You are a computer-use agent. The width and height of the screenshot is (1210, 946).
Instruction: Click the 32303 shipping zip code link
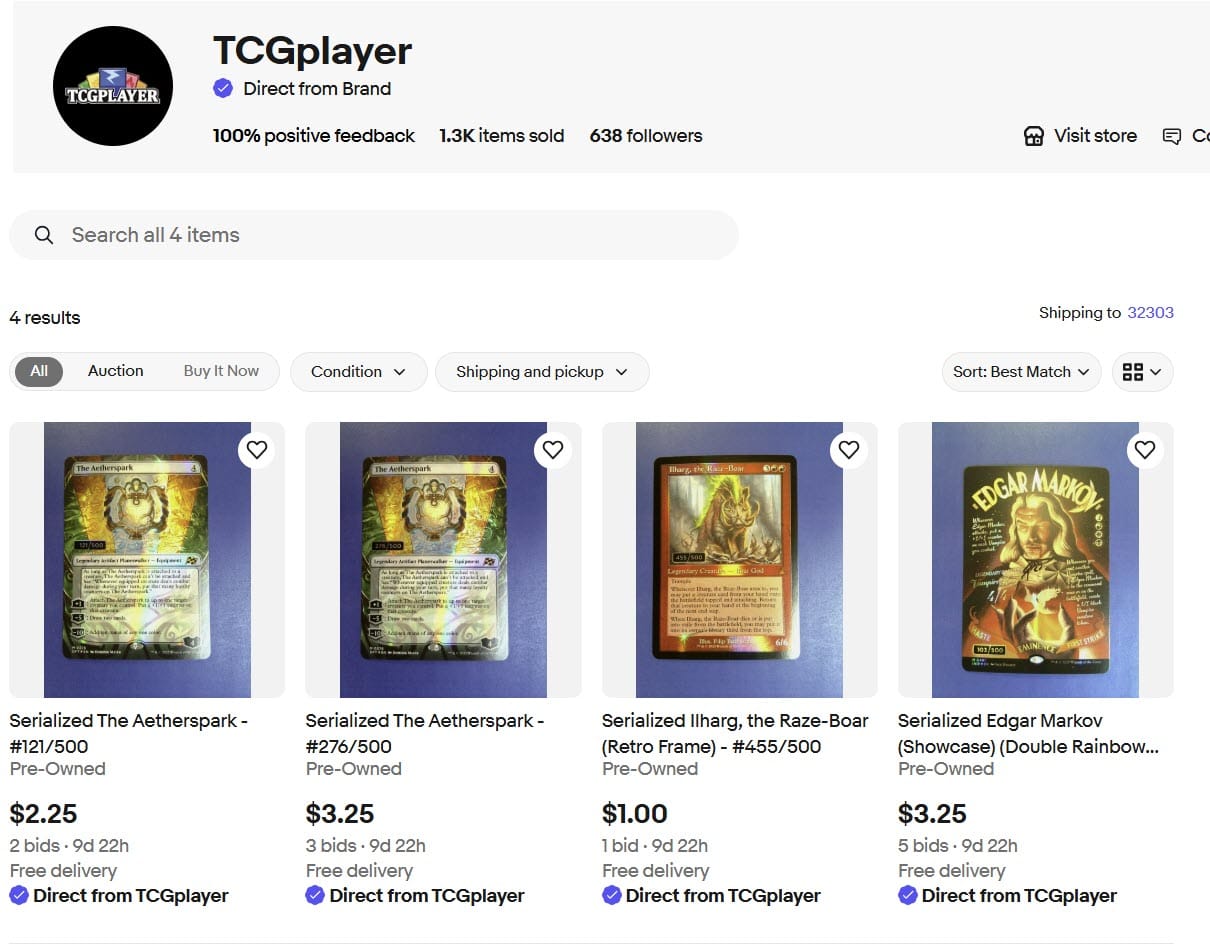click(x=1150, y=313)
